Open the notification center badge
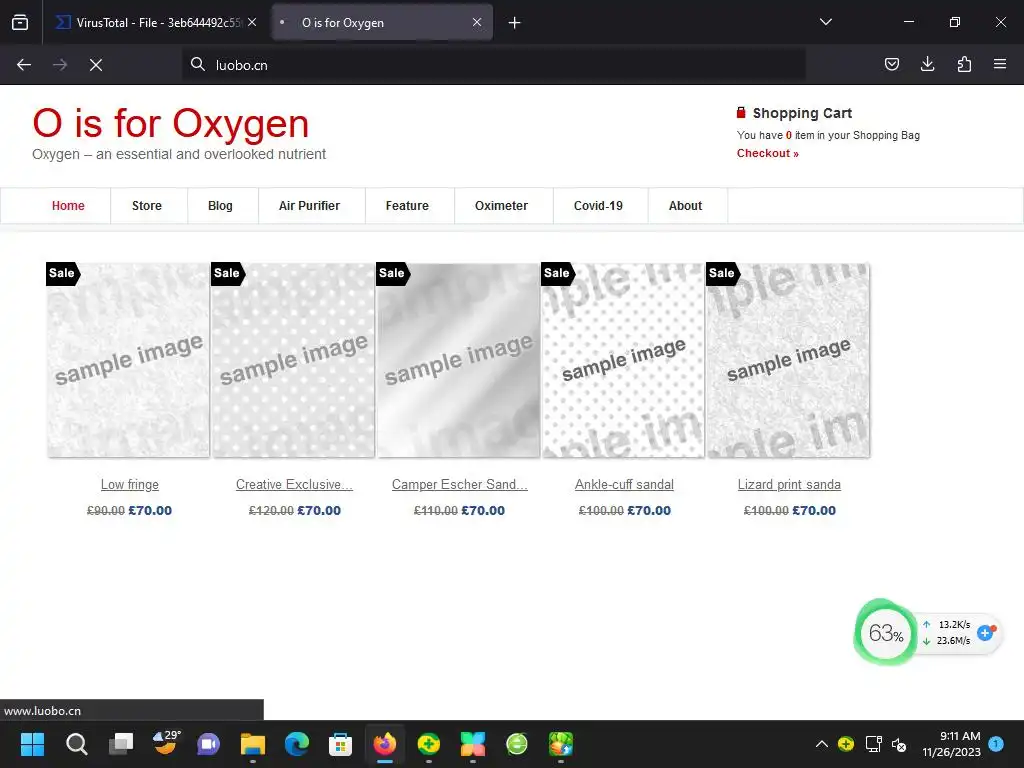 (x=996, y=743)
